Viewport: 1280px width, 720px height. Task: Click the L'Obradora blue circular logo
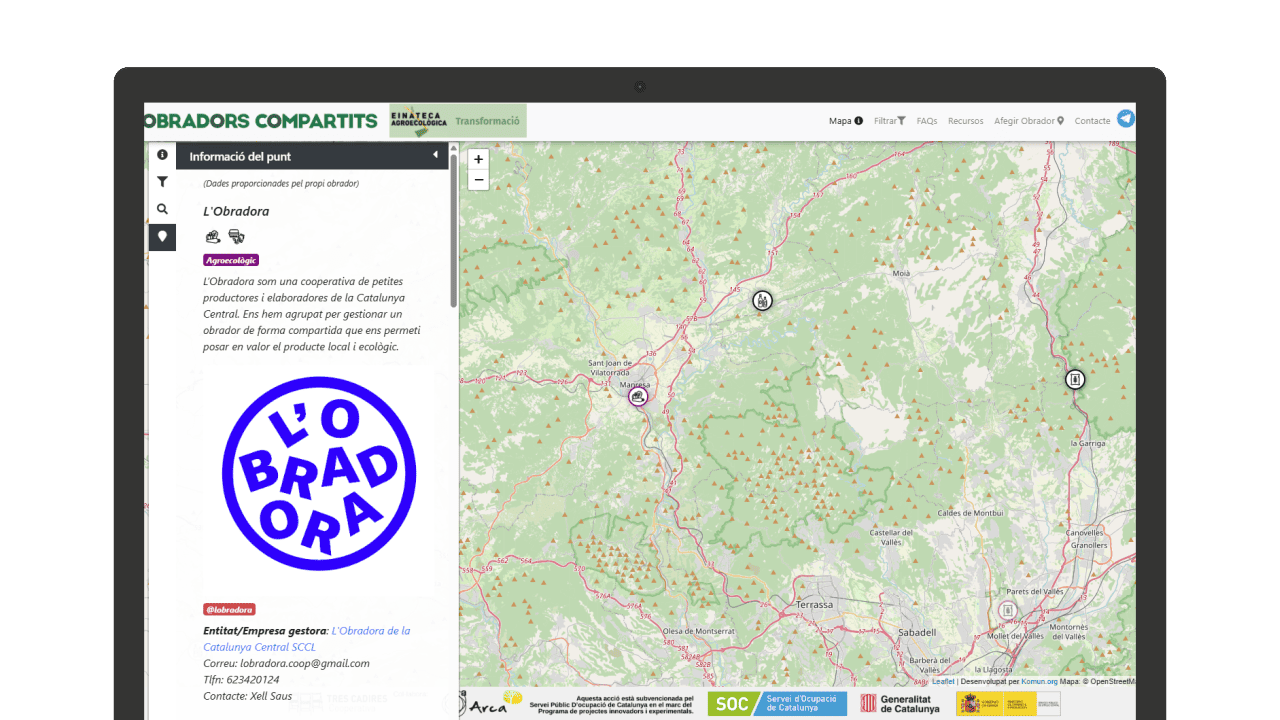tap(319, 473)
